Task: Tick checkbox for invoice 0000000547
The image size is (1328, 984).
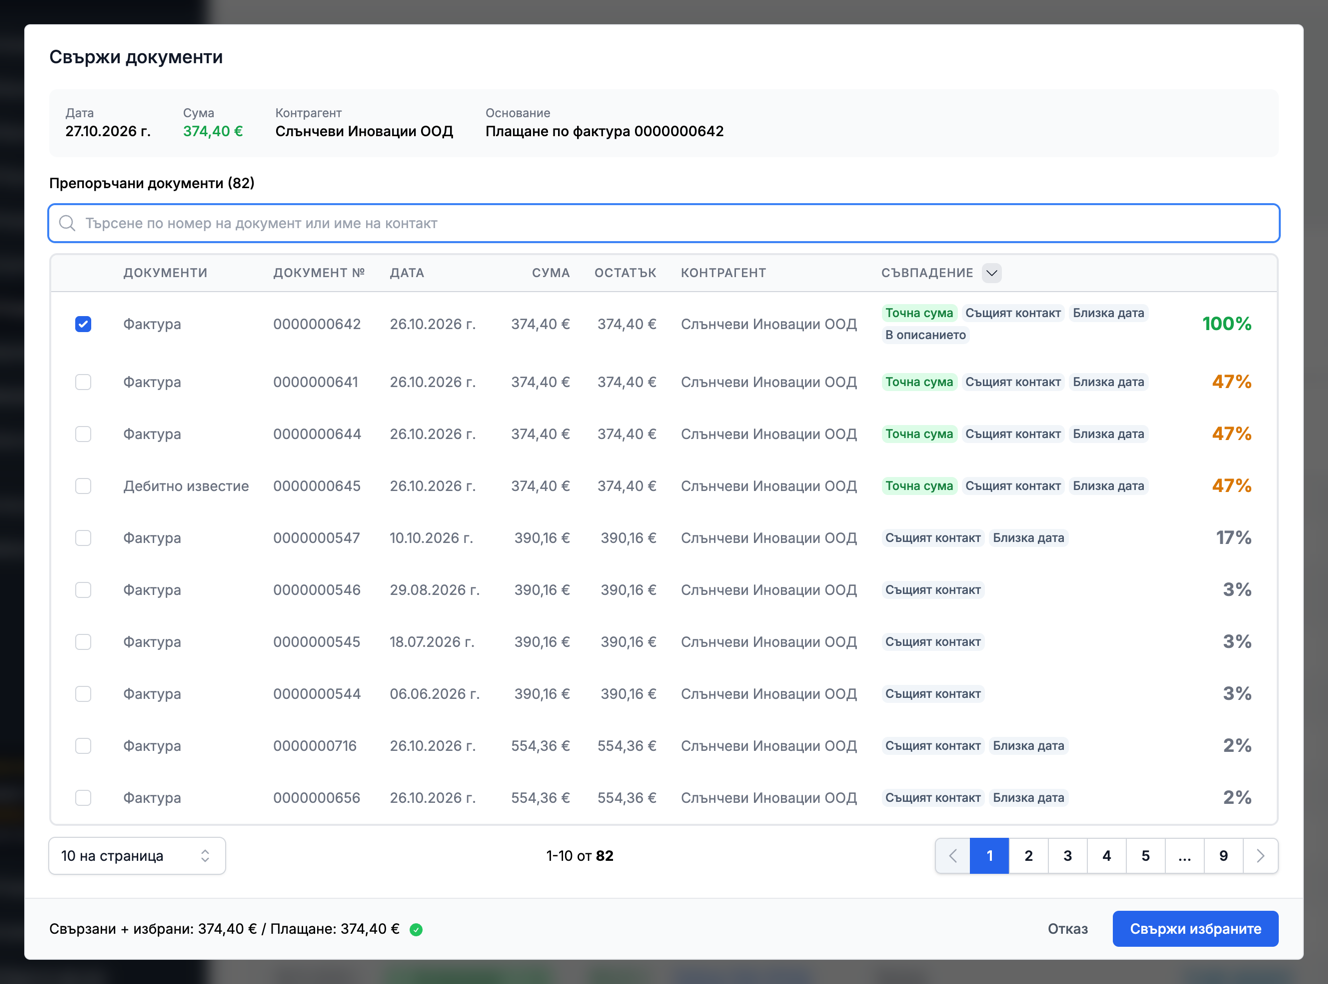Action: click(x=83, y=538)
